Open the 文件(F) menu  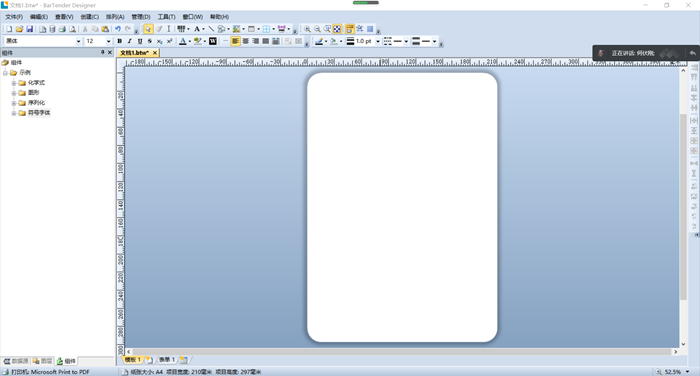(x=14, y=17)
